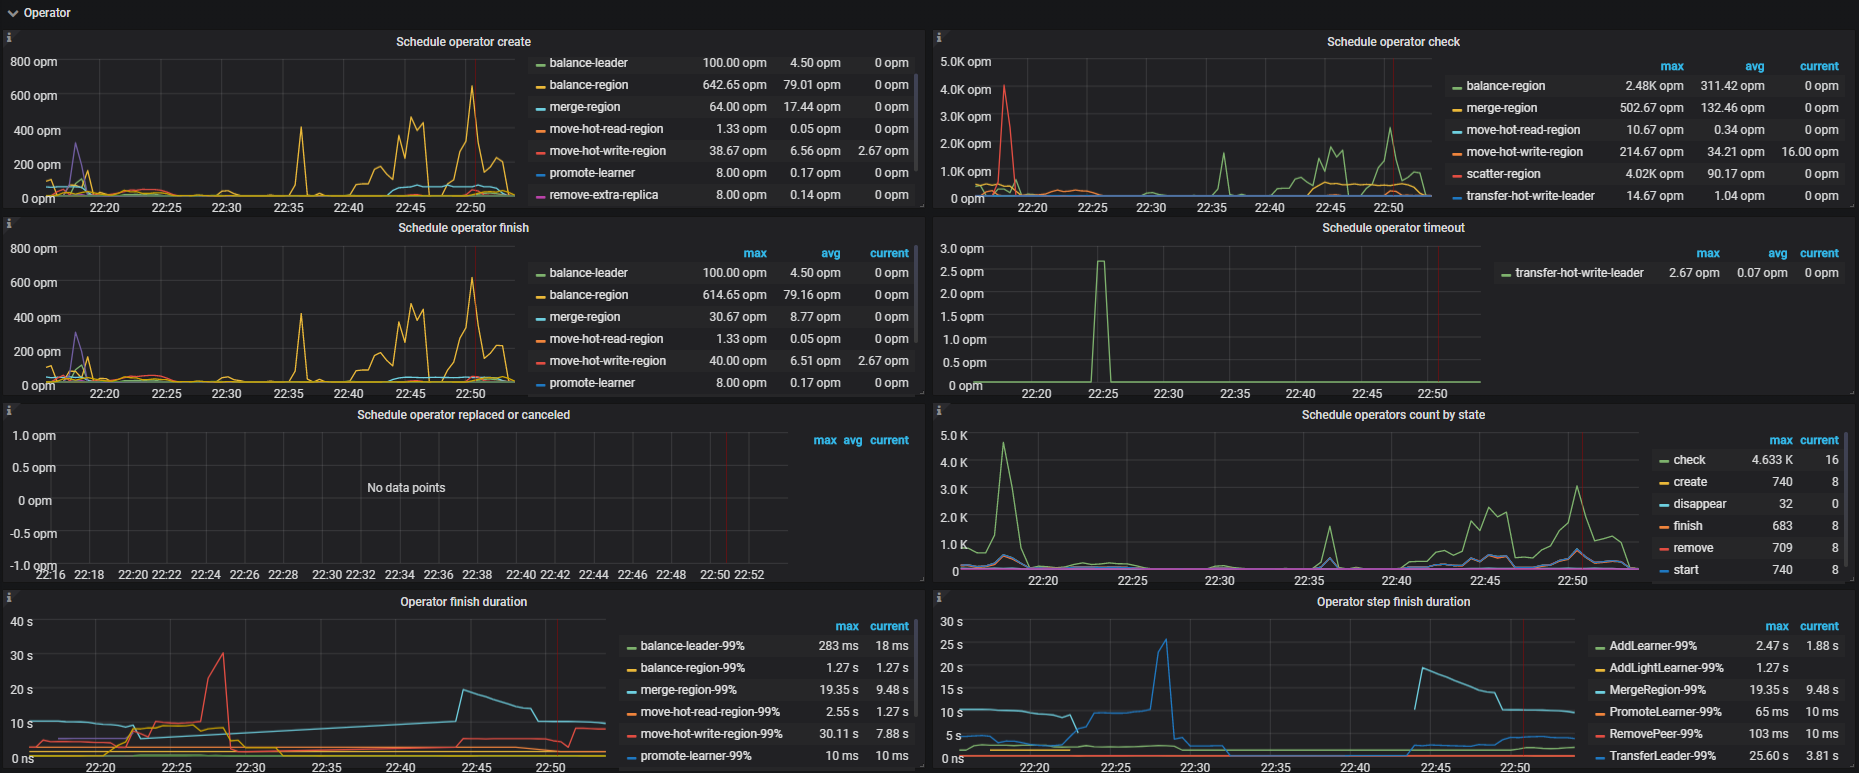The width and height of the screenshot is (1859, 773).
Task: Toggle scatter-region series in Schedule operator check legend
Action: pos(1502,174)
